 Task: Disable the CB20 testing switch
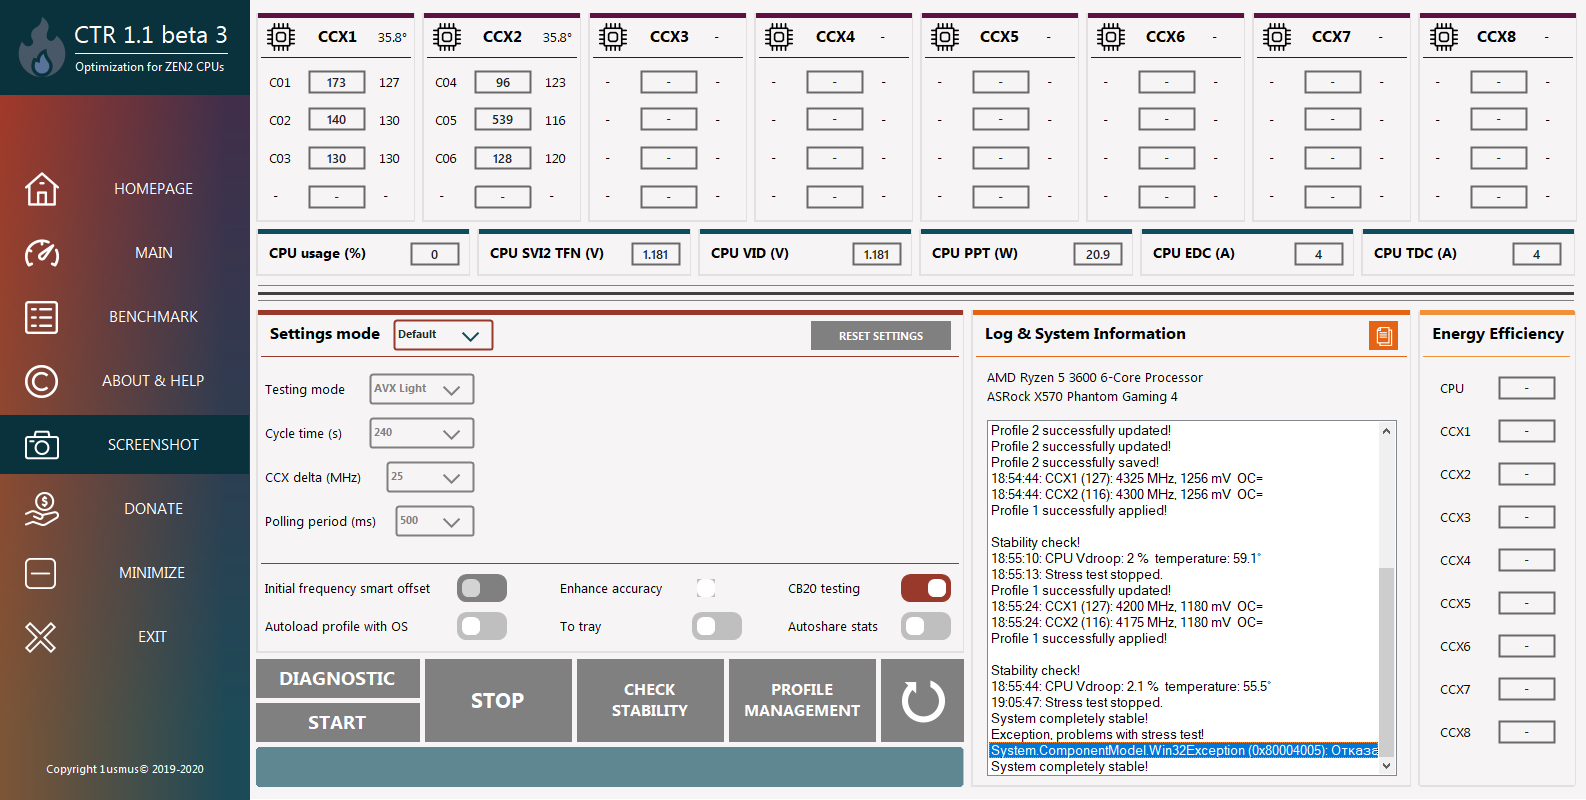point(926,588)
